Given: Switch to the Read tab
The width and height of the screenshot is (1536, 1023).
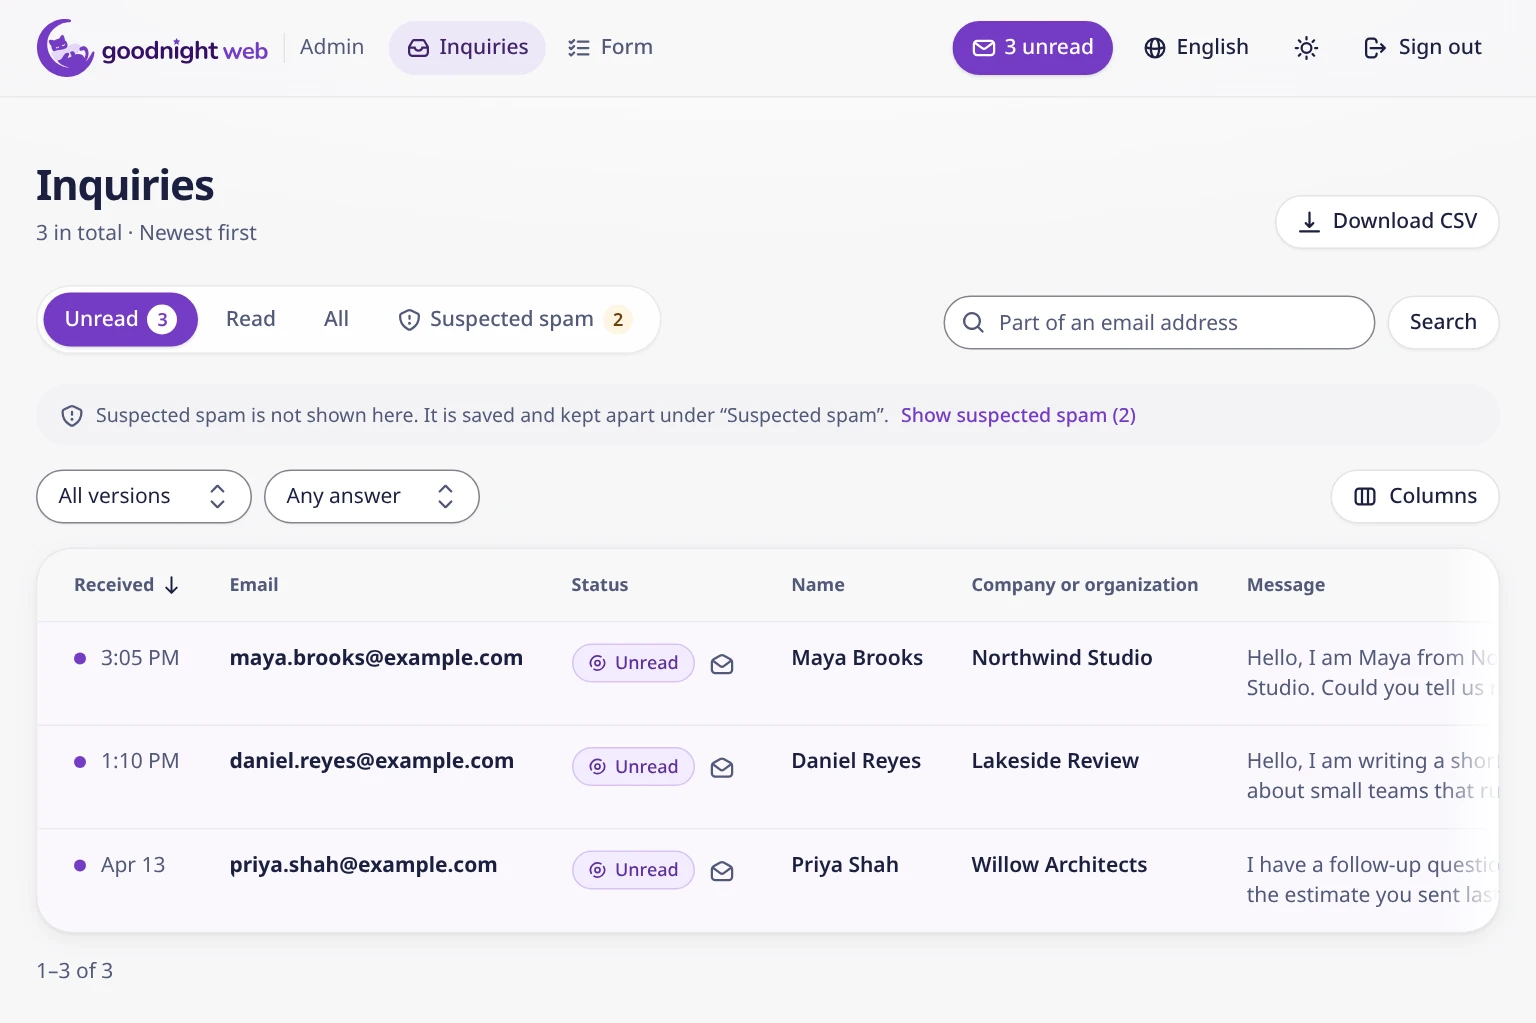Looking at the screenshot, I should (x=250, y=319).
